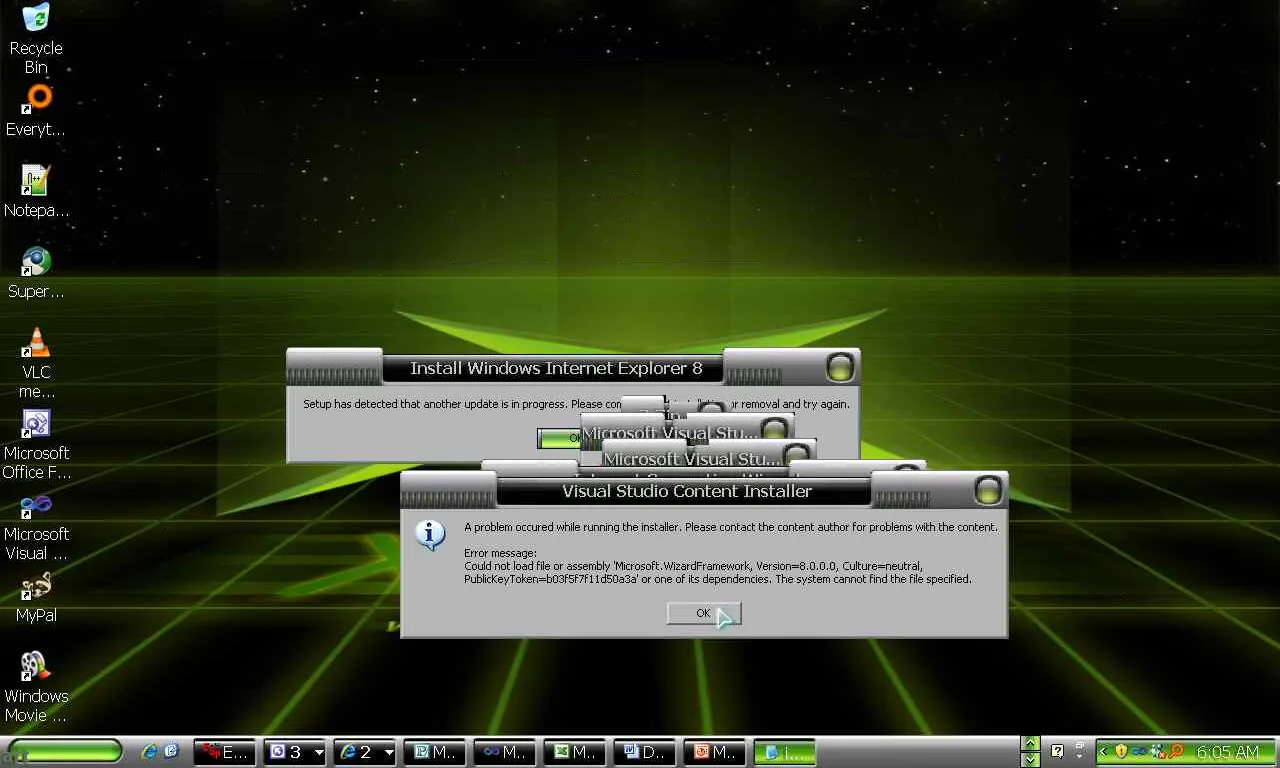The image size is (1280, 768).
Task: Select the Super... desktop shortcut
Action: (x=36, y=273)
